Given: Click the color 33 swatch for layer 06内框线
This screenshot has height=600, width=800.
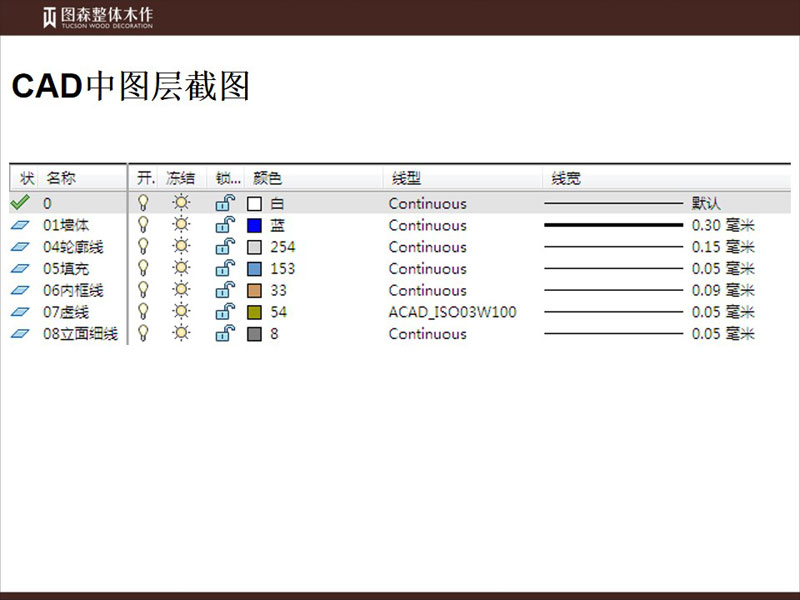Looking at the screenshot, I should coord(254,291).
